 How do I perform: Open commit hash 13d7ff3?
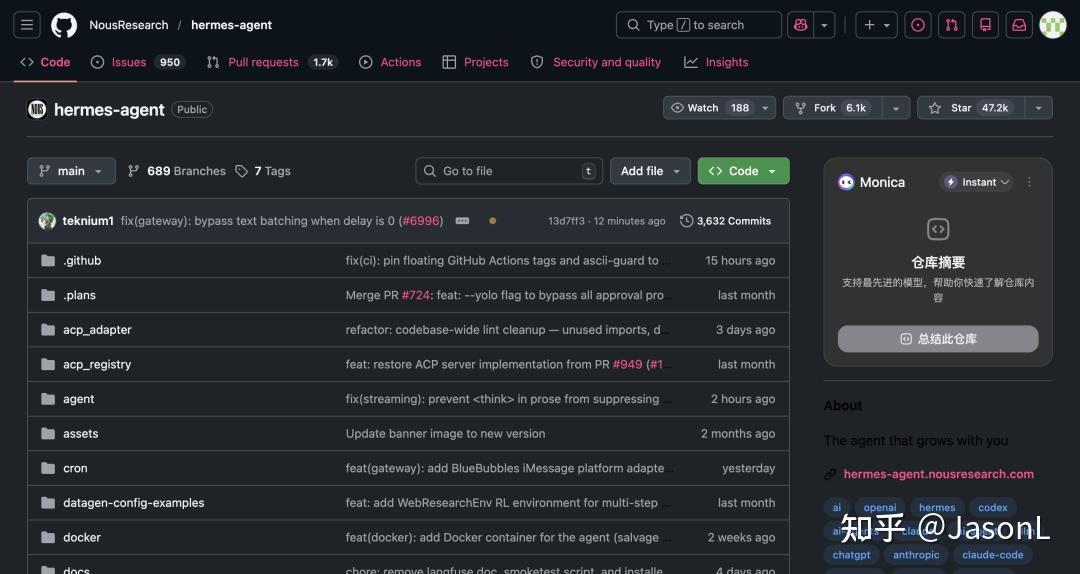[x=566, y=221]
